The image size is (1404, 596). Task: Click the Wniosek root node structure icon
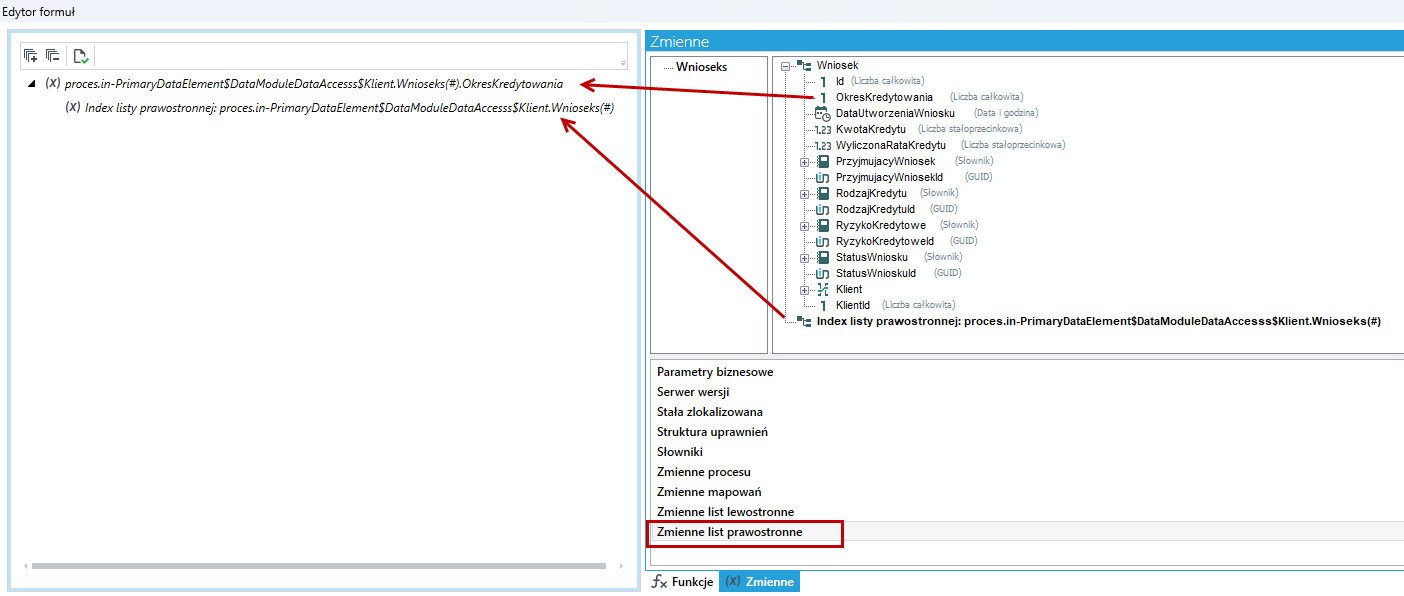click(804, 65)
